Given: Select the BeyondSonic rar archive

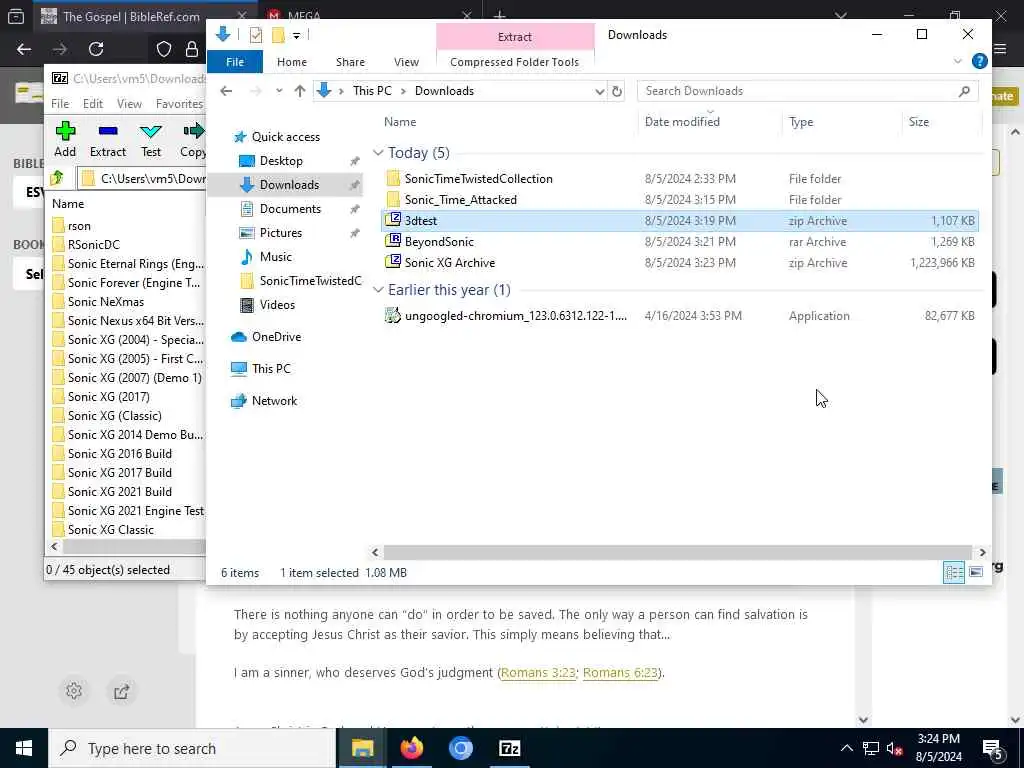Looking at the screenshot, I should tap(679, 242).
